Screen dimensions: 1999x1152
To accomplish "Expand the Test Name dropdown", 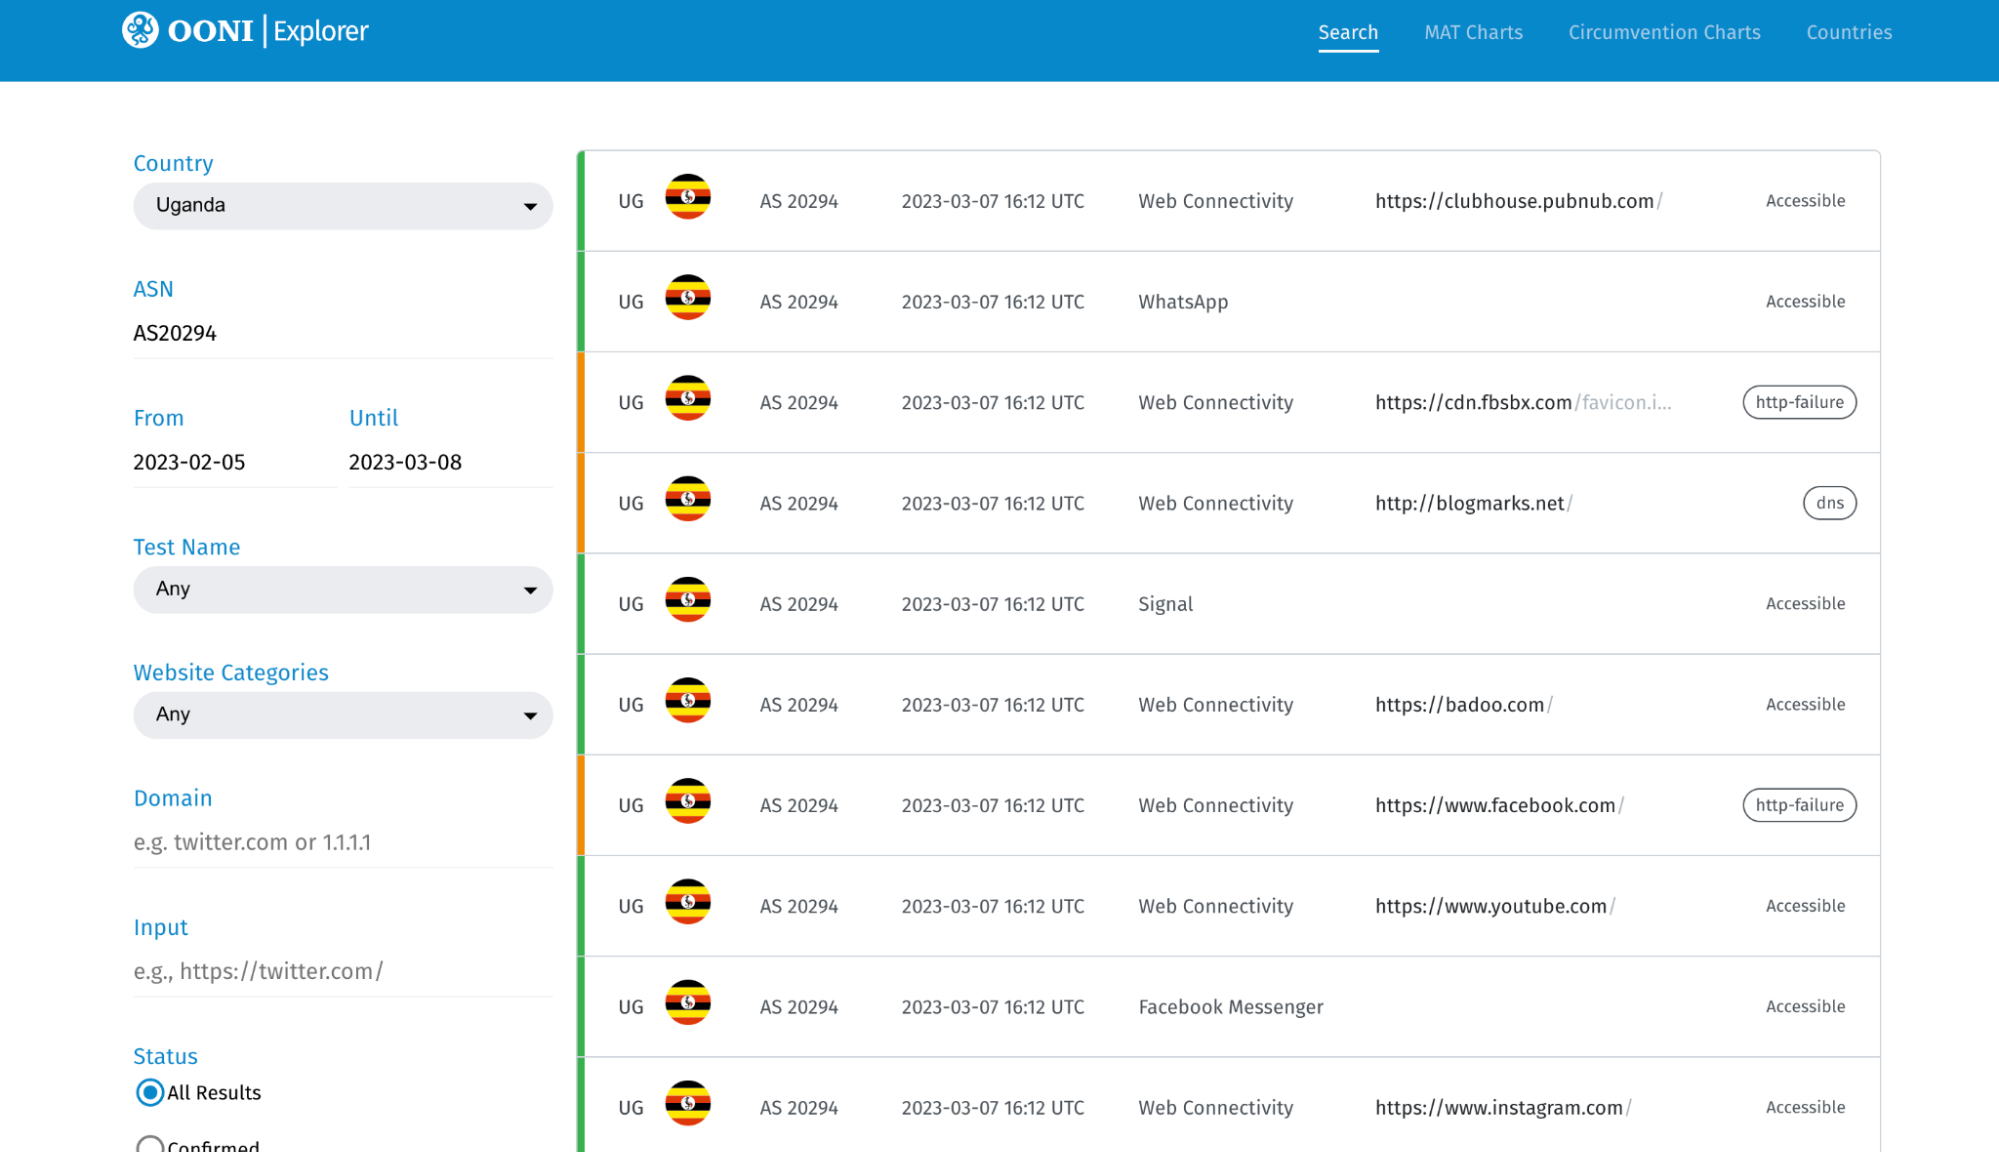I will (342, 590).
